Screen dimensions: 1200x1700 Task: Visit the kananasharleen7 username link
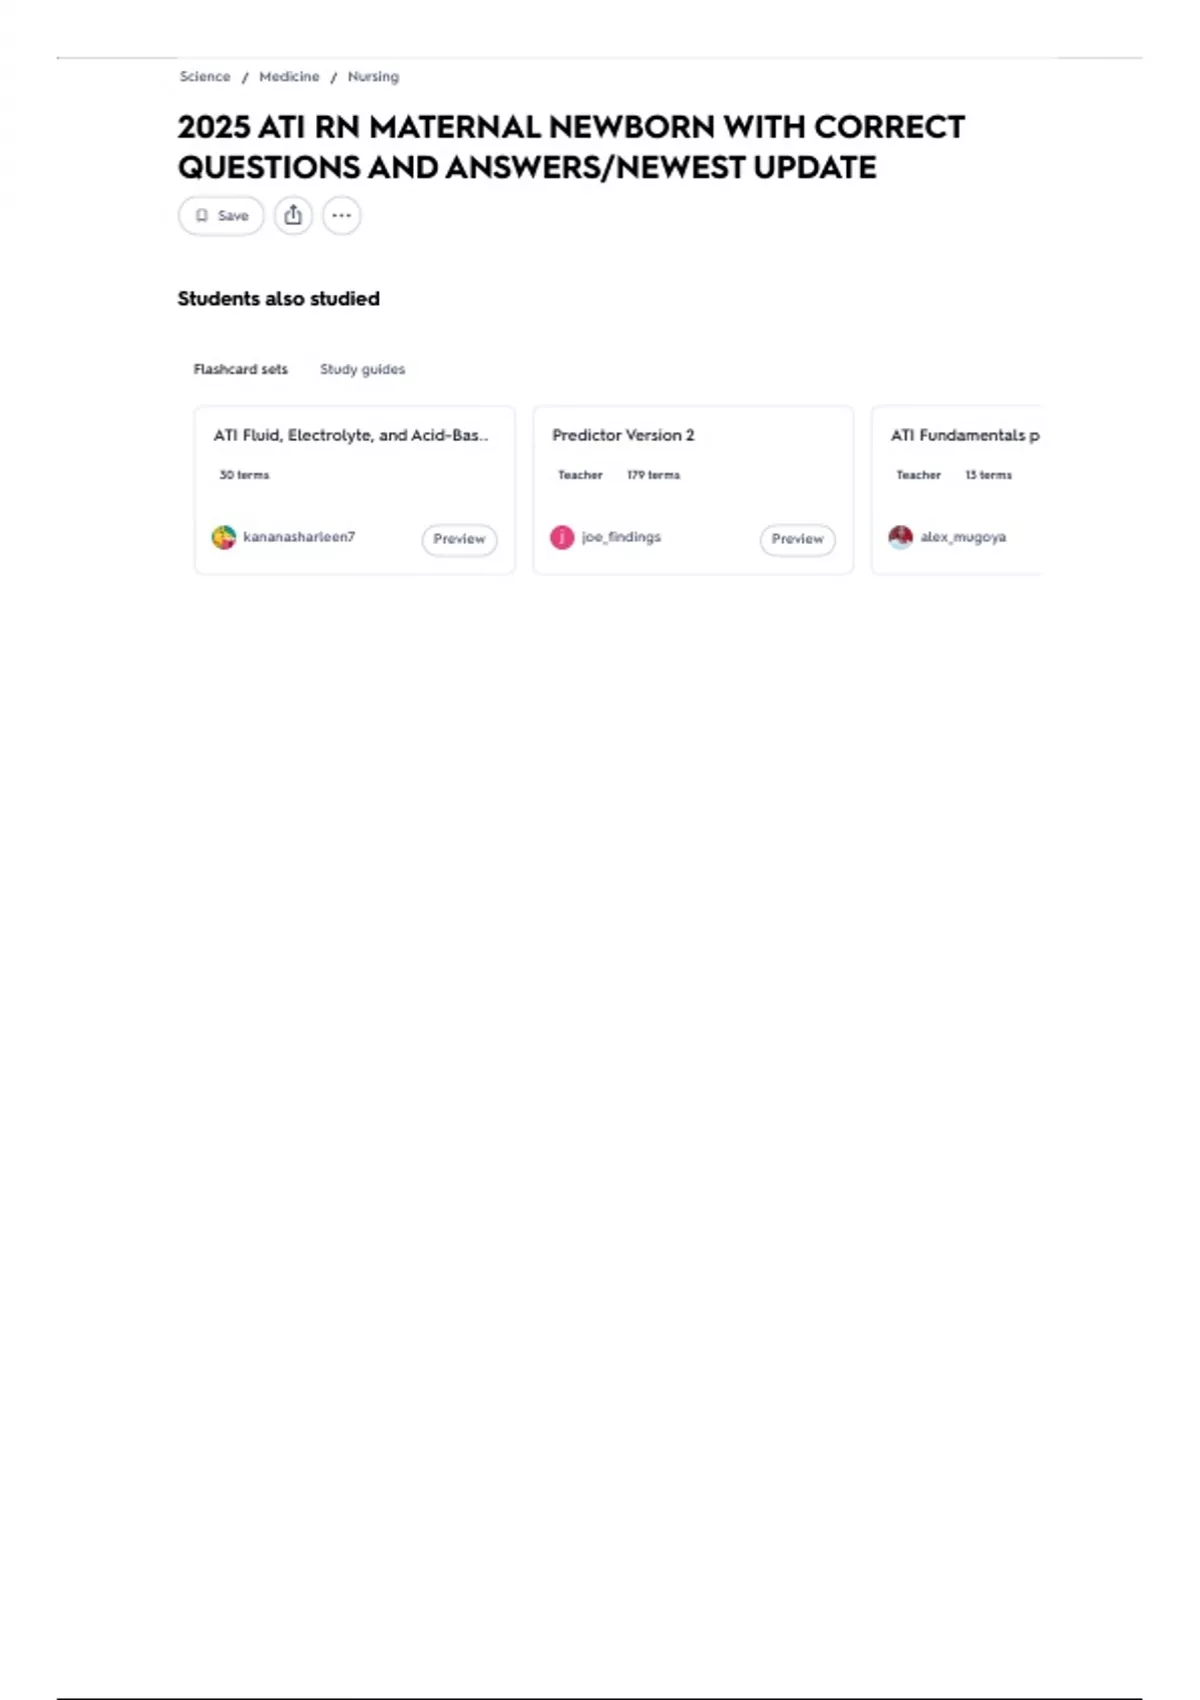click(299, 537)
